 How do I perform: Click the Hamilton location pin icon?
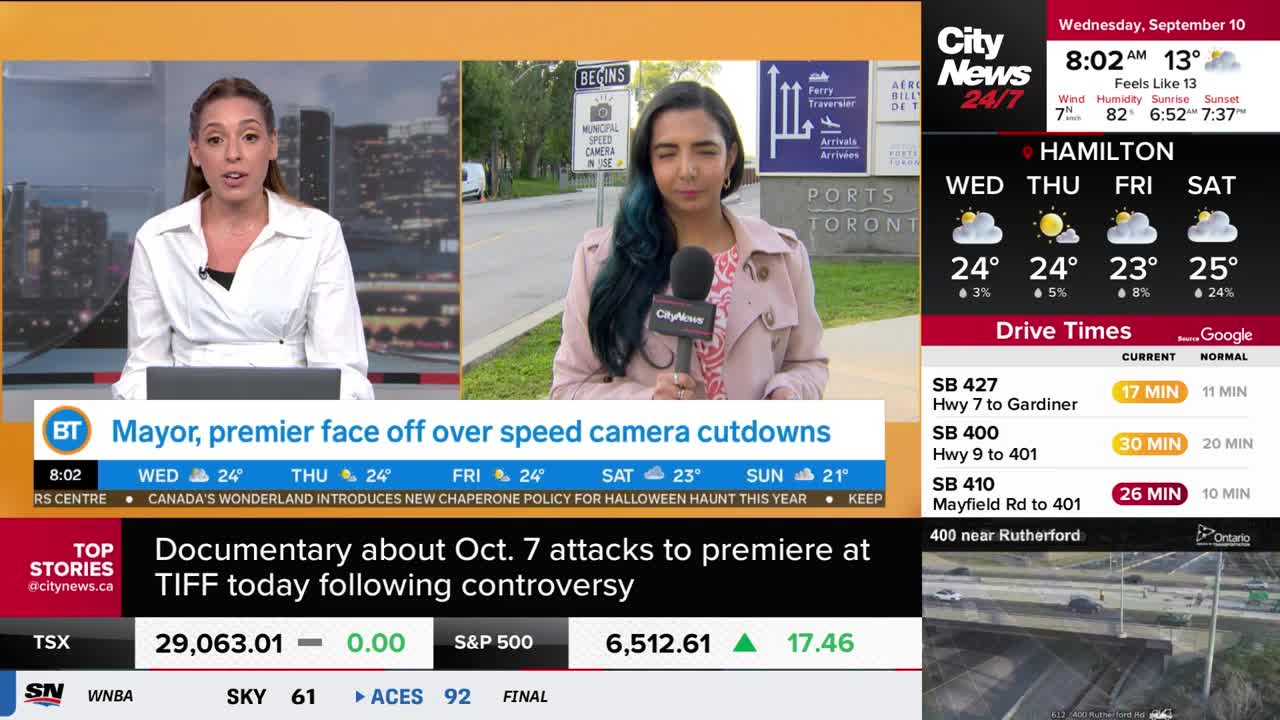point(1027,153)
